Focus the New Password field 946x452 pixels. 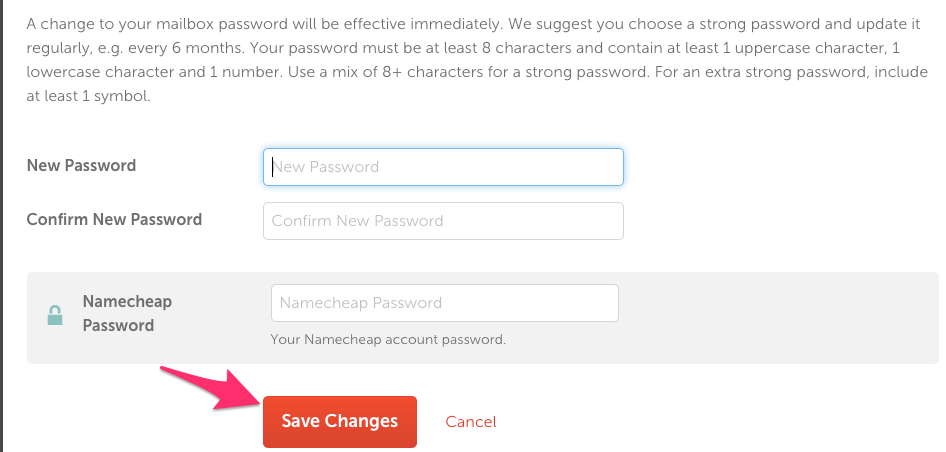(x=443, y=167)
